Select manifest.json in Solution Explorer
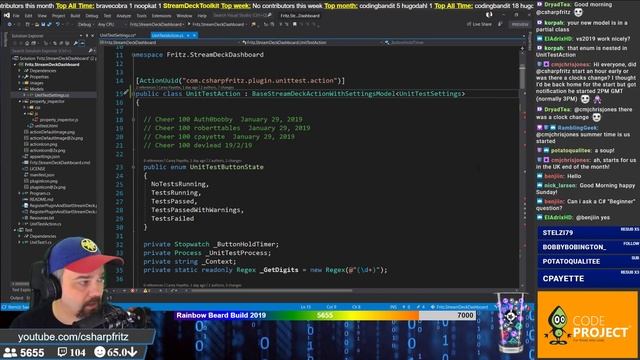640x360 pixels. coord(42,175)
